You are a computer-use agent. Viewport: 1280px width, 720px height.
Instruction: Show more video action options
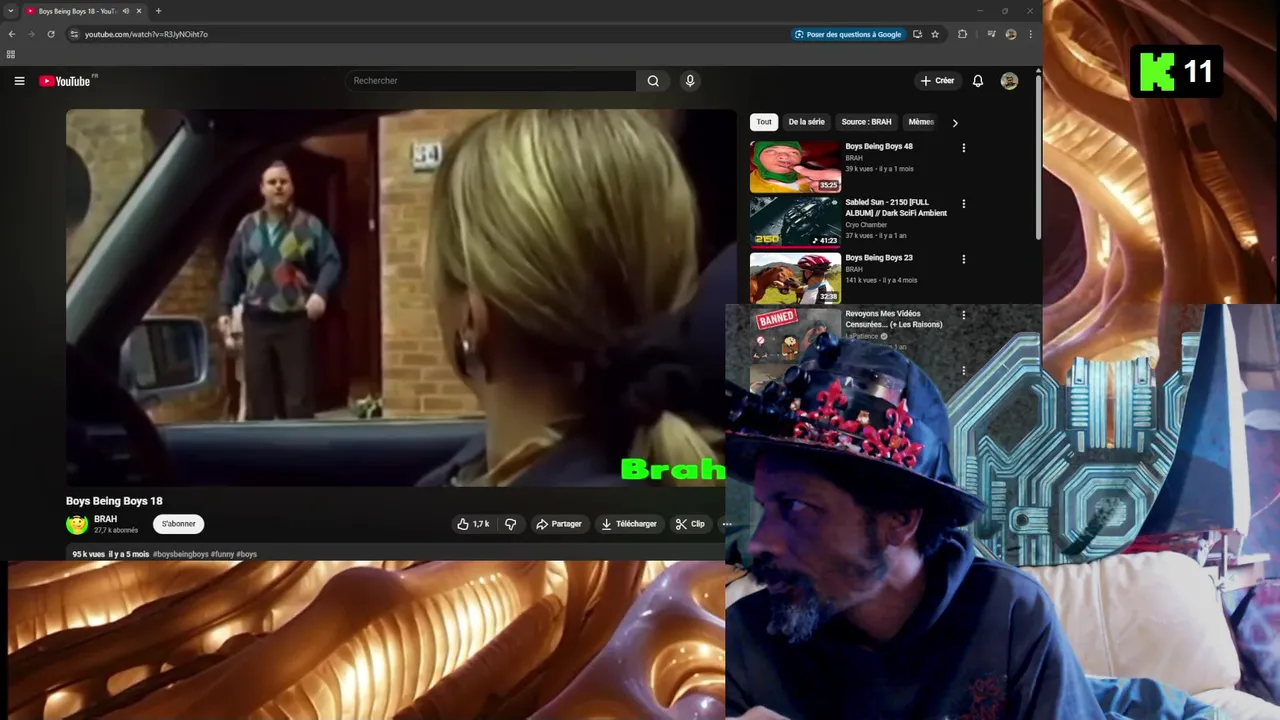pos(727,524)
